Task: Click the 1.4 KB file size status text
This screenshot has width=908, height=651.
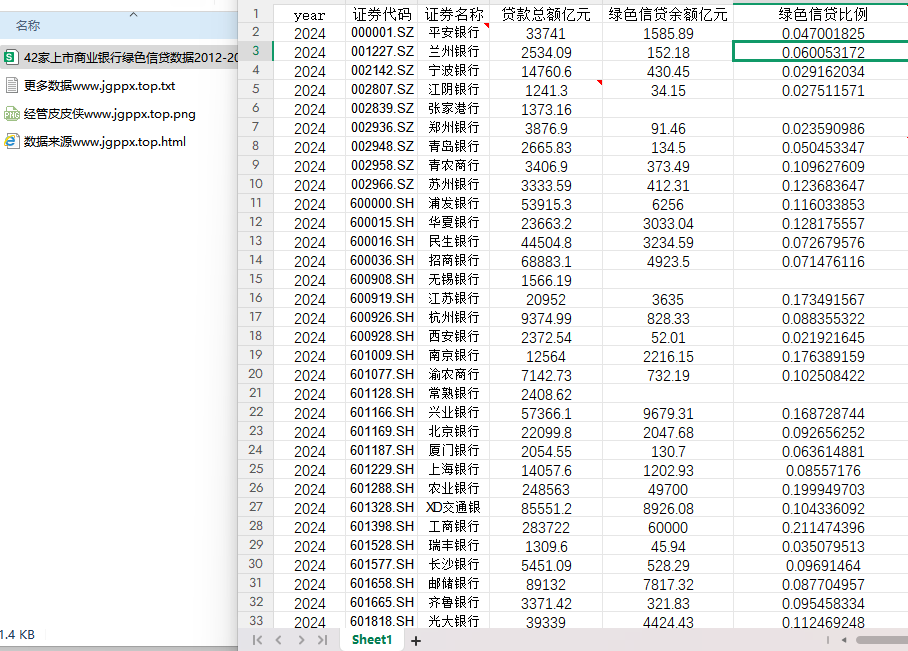Action: tap(17, 635)
